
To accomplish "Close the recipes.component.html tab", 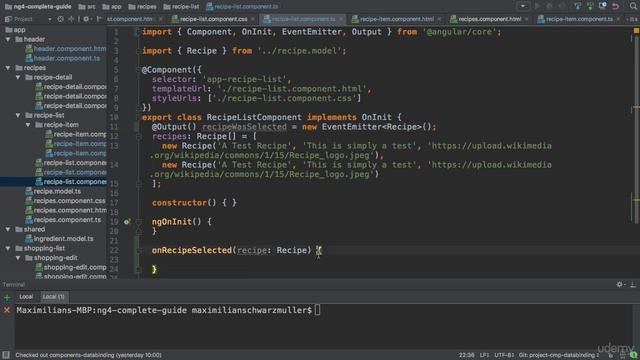I will click(527, 19).
